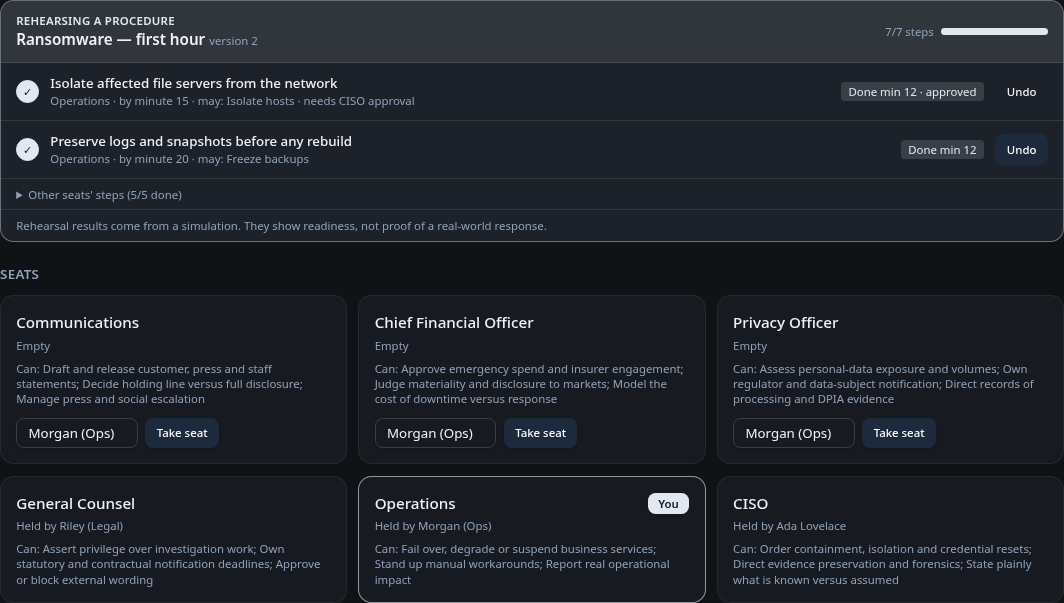Click the rehearsal simulation disclaimer text

281,226
